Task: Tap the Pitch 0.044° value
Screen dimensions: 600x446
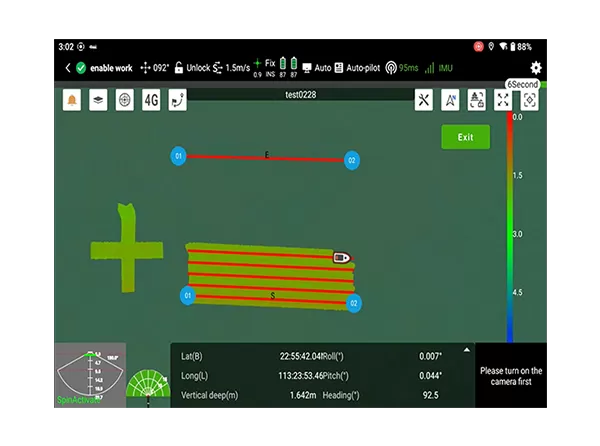Action: click(430, 376)
